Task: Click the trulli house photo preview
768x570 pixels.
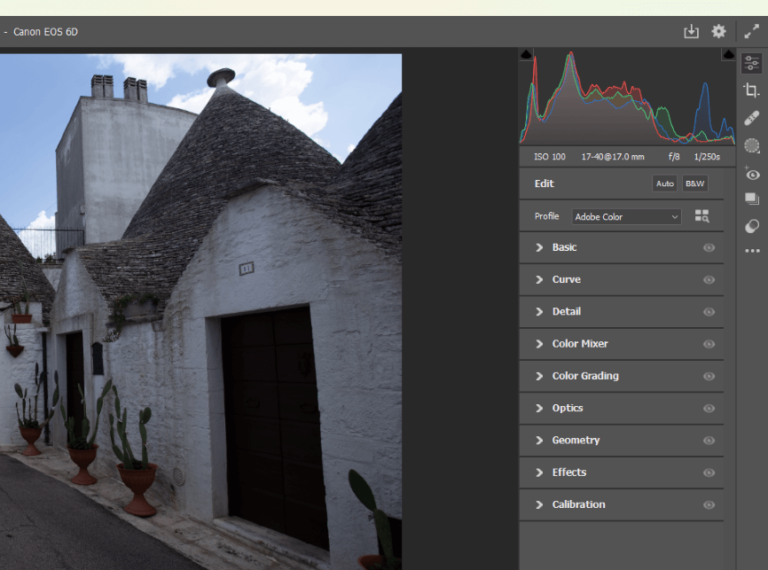Action: click(x=201, y=312)
